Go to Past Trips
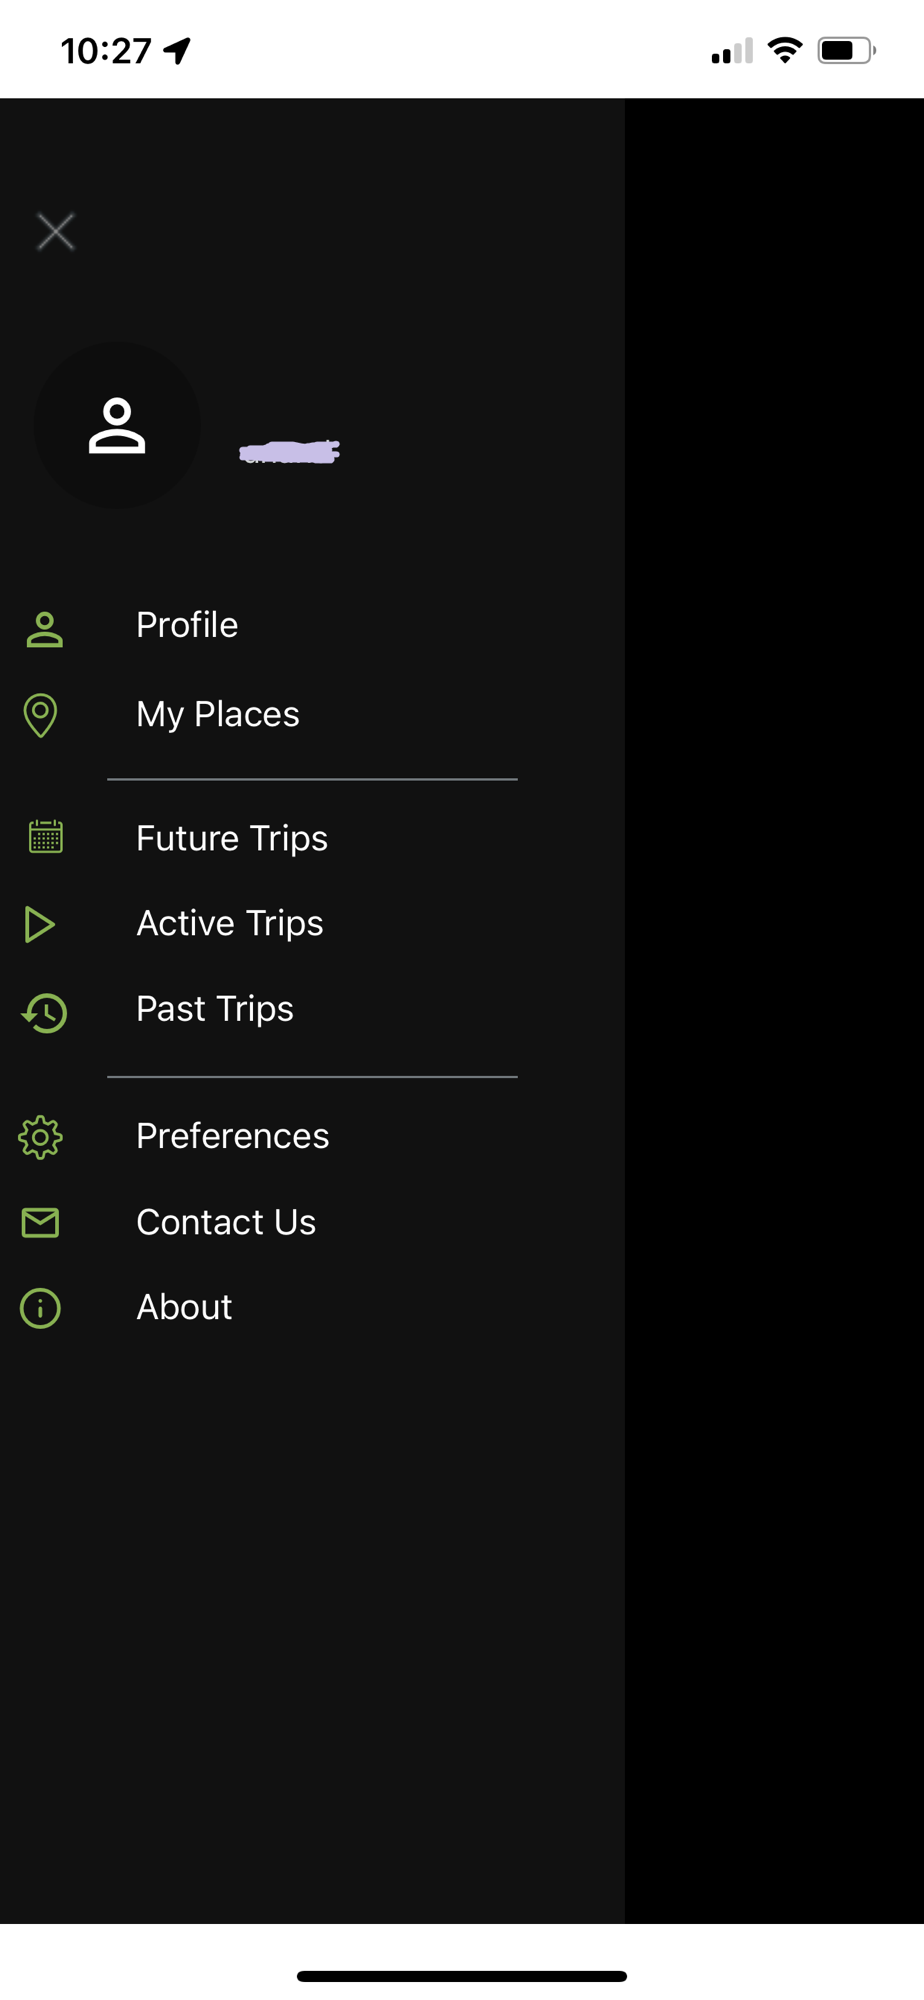 click(x=214, y=1009)
